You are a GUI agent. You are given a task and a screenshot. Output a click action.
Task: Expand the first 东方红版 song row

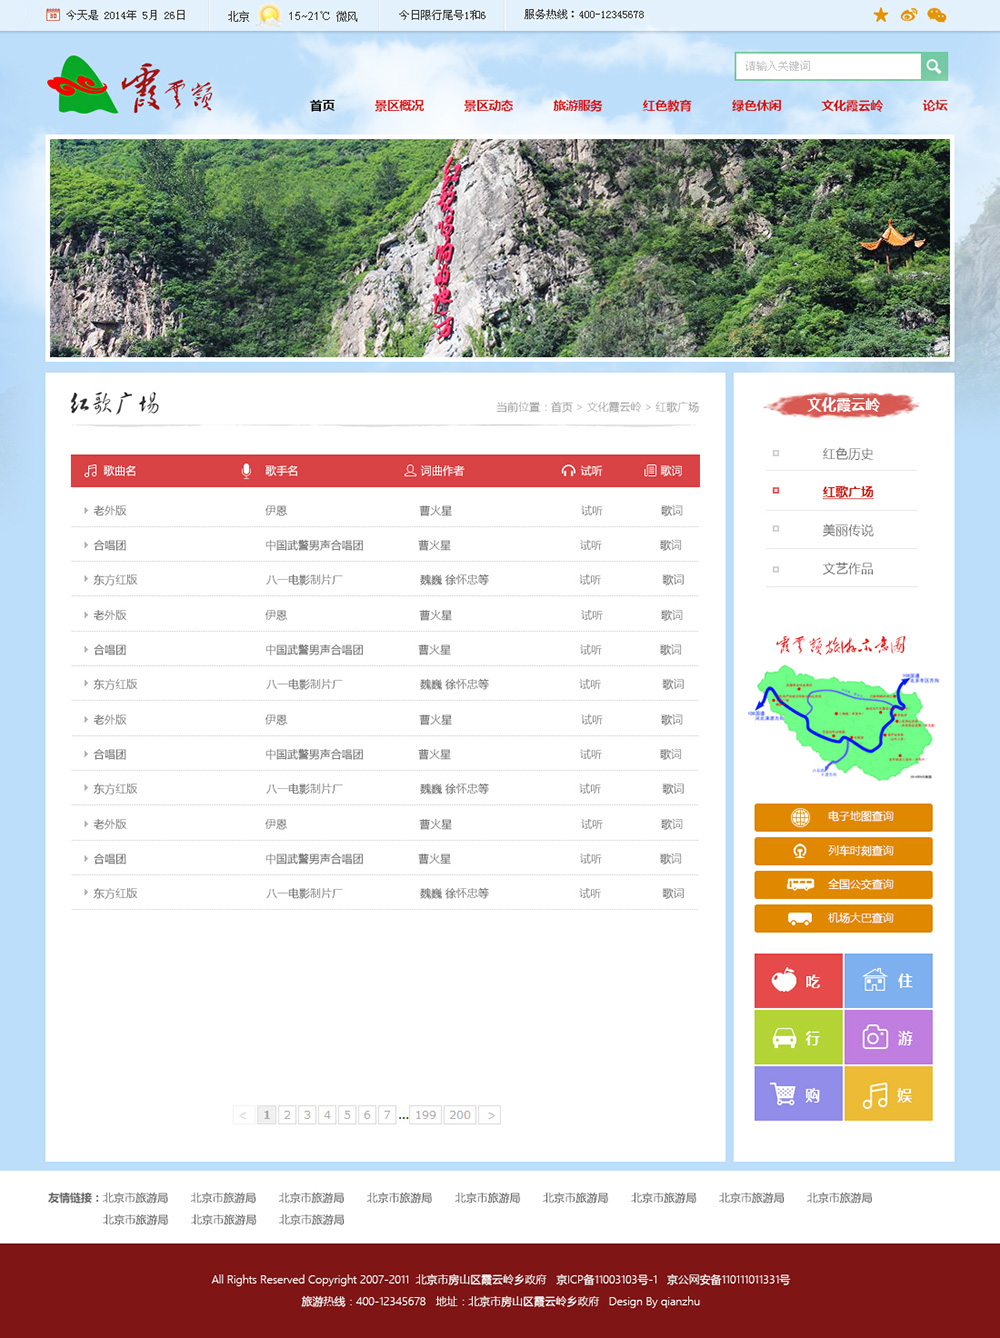click(x=114, y=580)
